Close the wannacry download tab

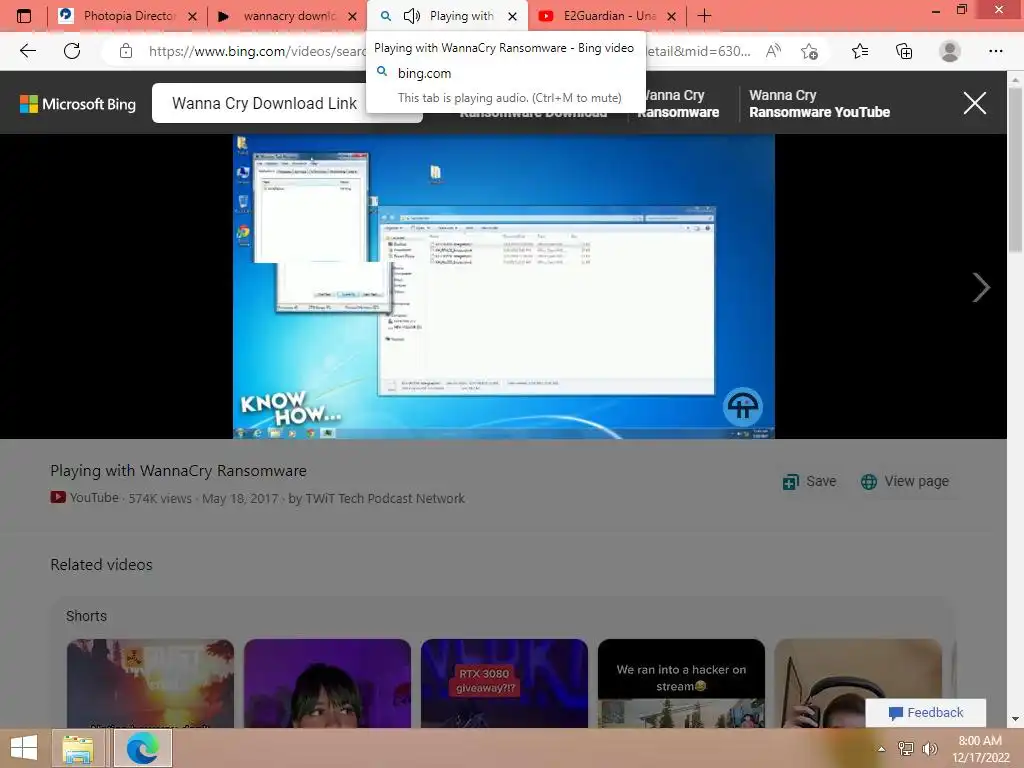(352, 16)
